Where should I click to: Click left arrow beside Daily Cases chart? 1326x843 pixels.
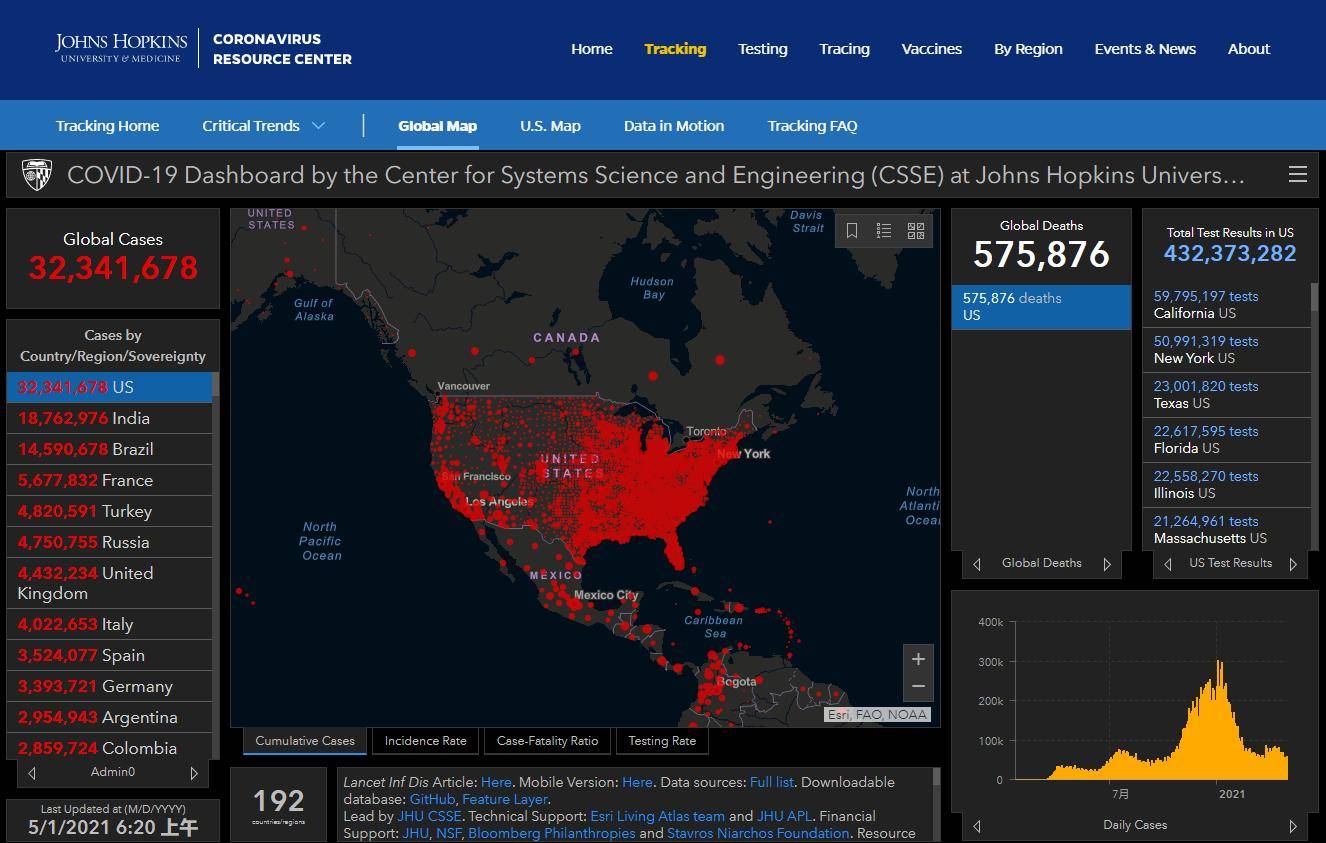point(977,826)
